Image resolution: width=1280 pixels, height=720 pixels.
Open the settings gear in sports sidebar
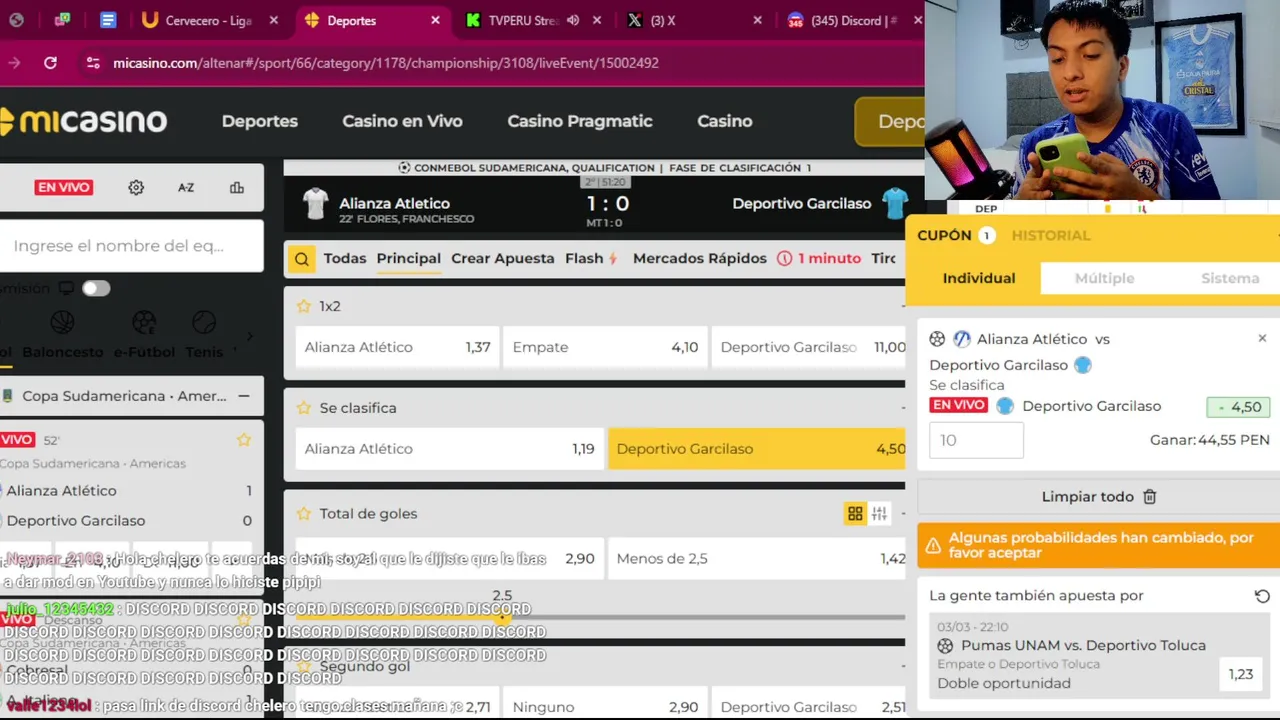pos(136,187)
